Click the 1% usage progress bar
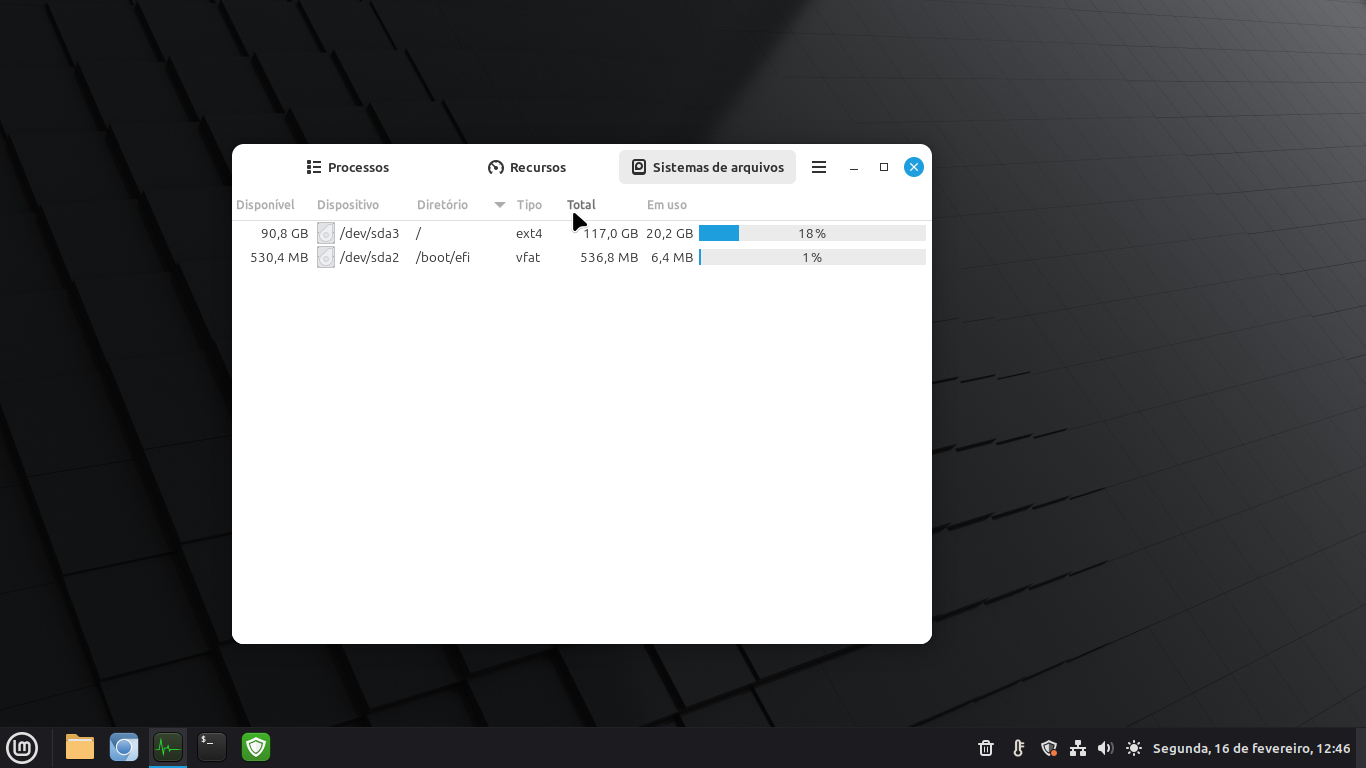Image resolution: width=1366 pixels, height=768 pixels. [x=812, y=257]
